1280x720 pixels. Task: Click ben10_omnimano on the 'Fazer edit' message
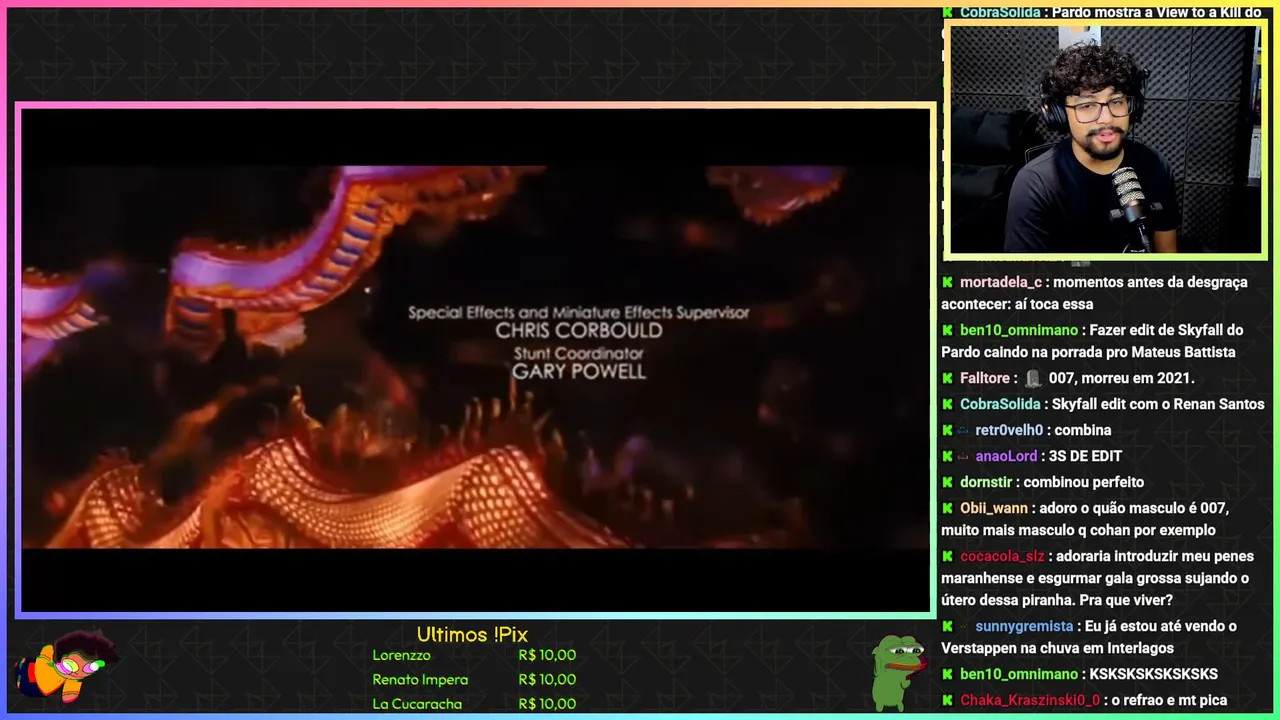(x=1019, y=330)
